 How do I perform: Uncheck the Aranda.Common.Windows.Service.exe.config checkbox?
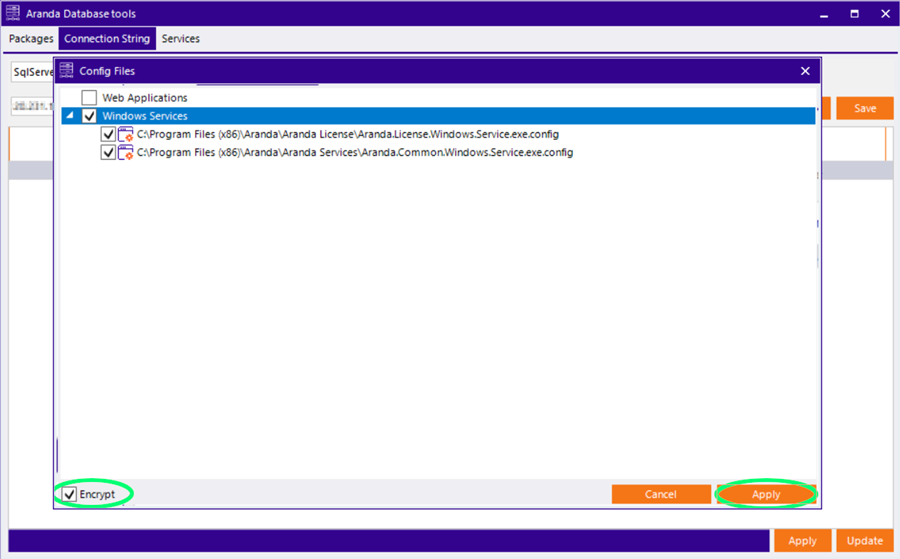108,153
